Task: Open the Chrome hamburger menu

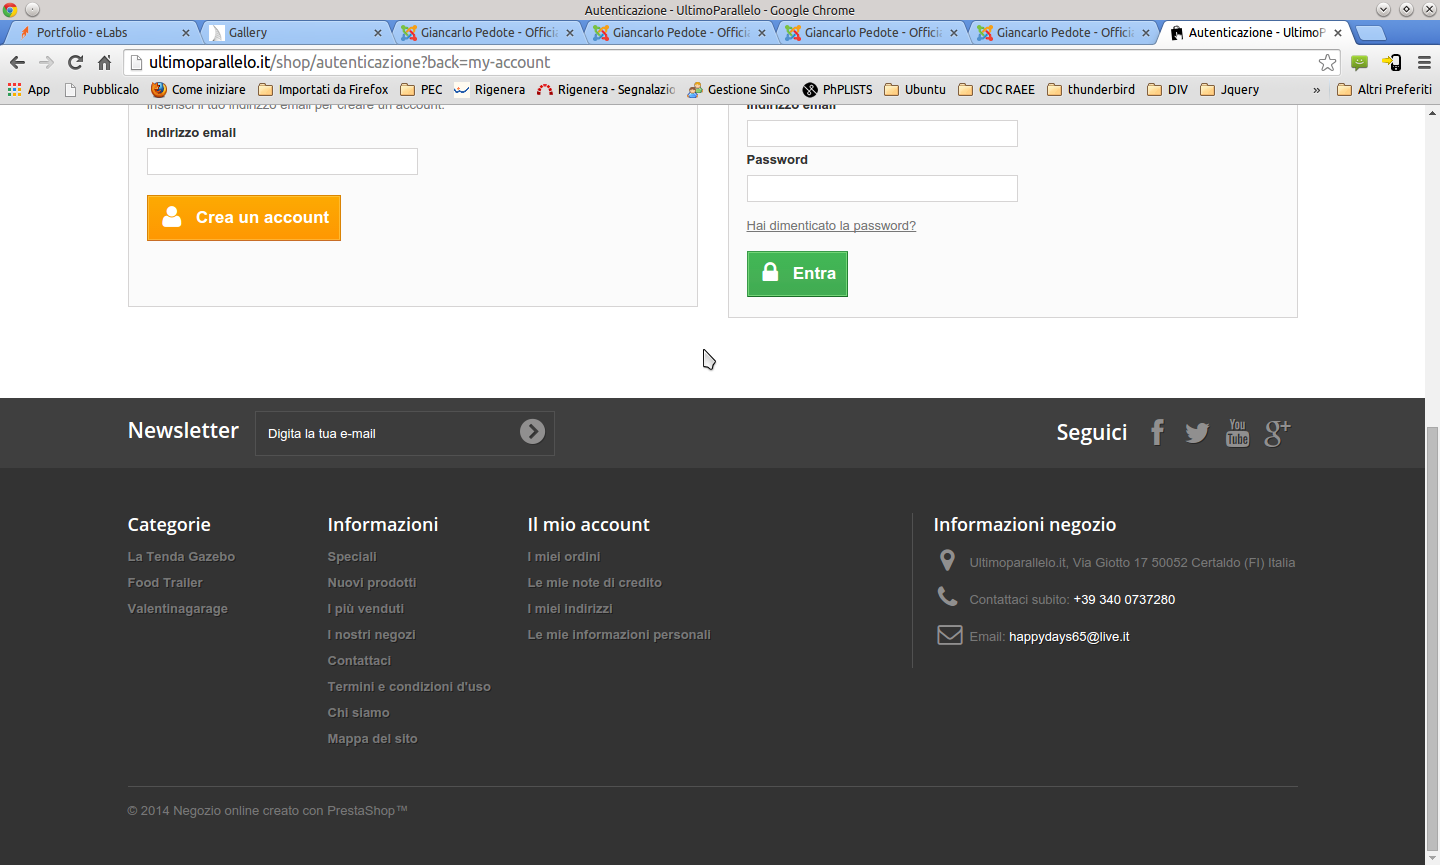Action: (1424, 62)
